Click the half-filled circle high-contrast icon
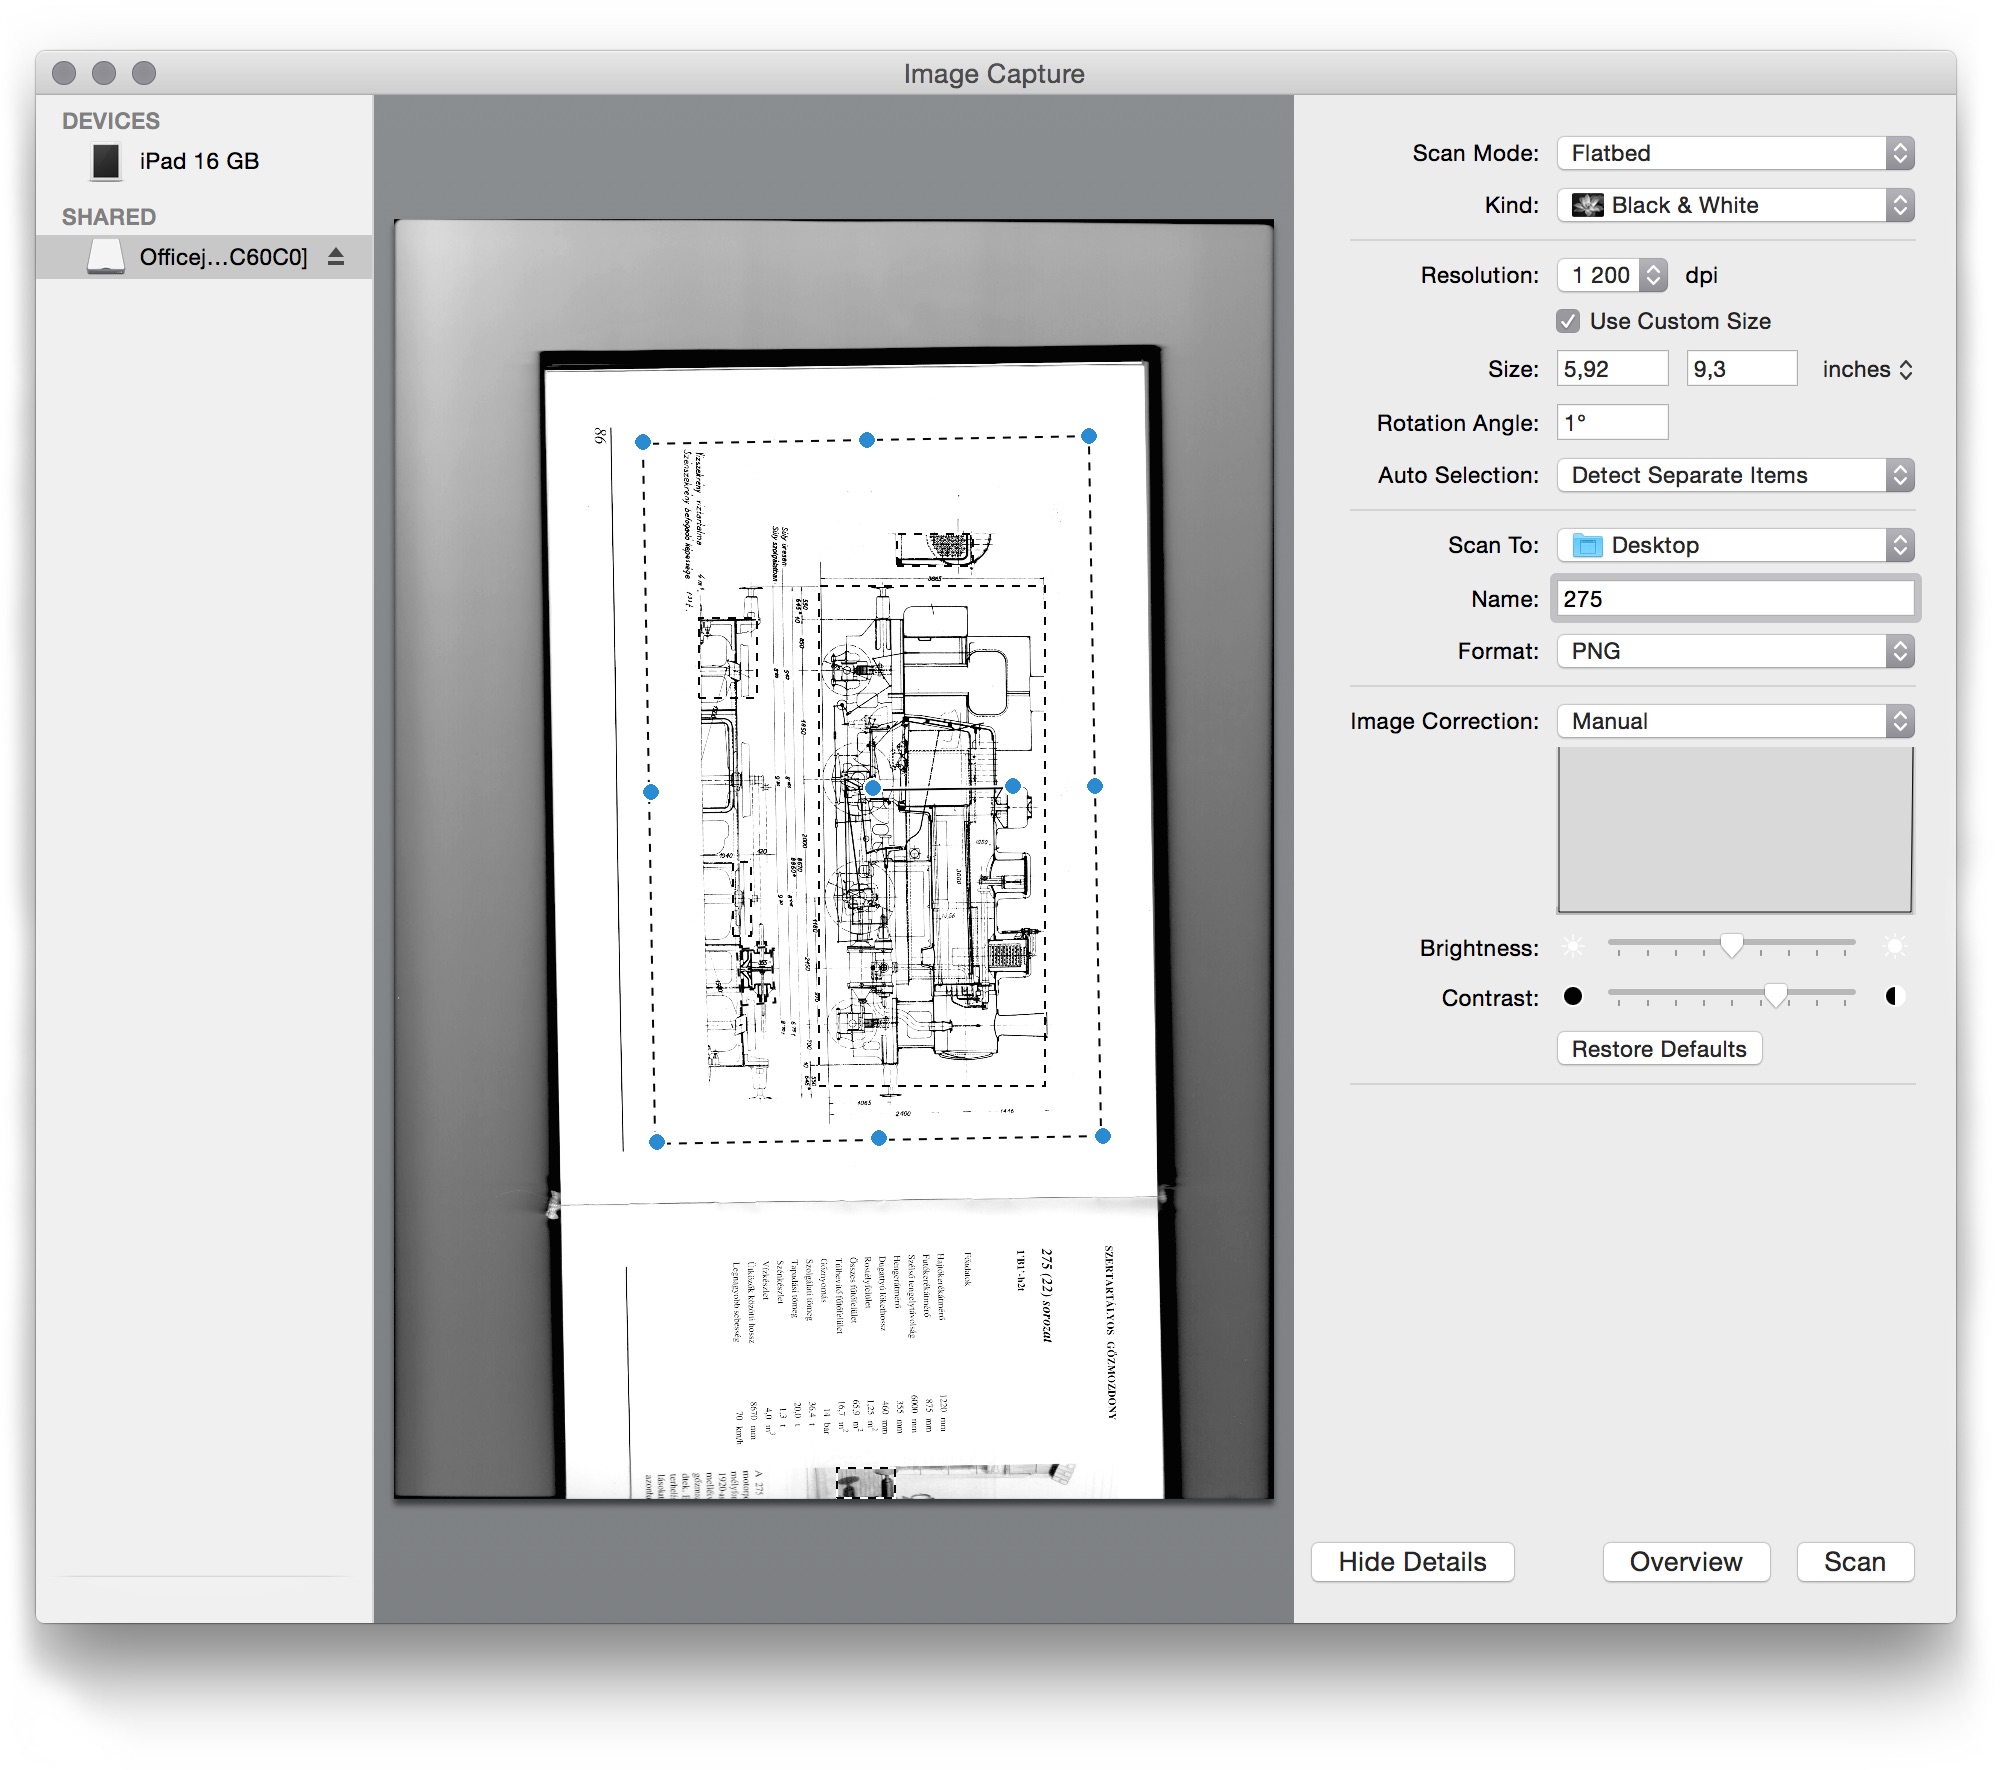2000x1770 pixels. 1893,996
